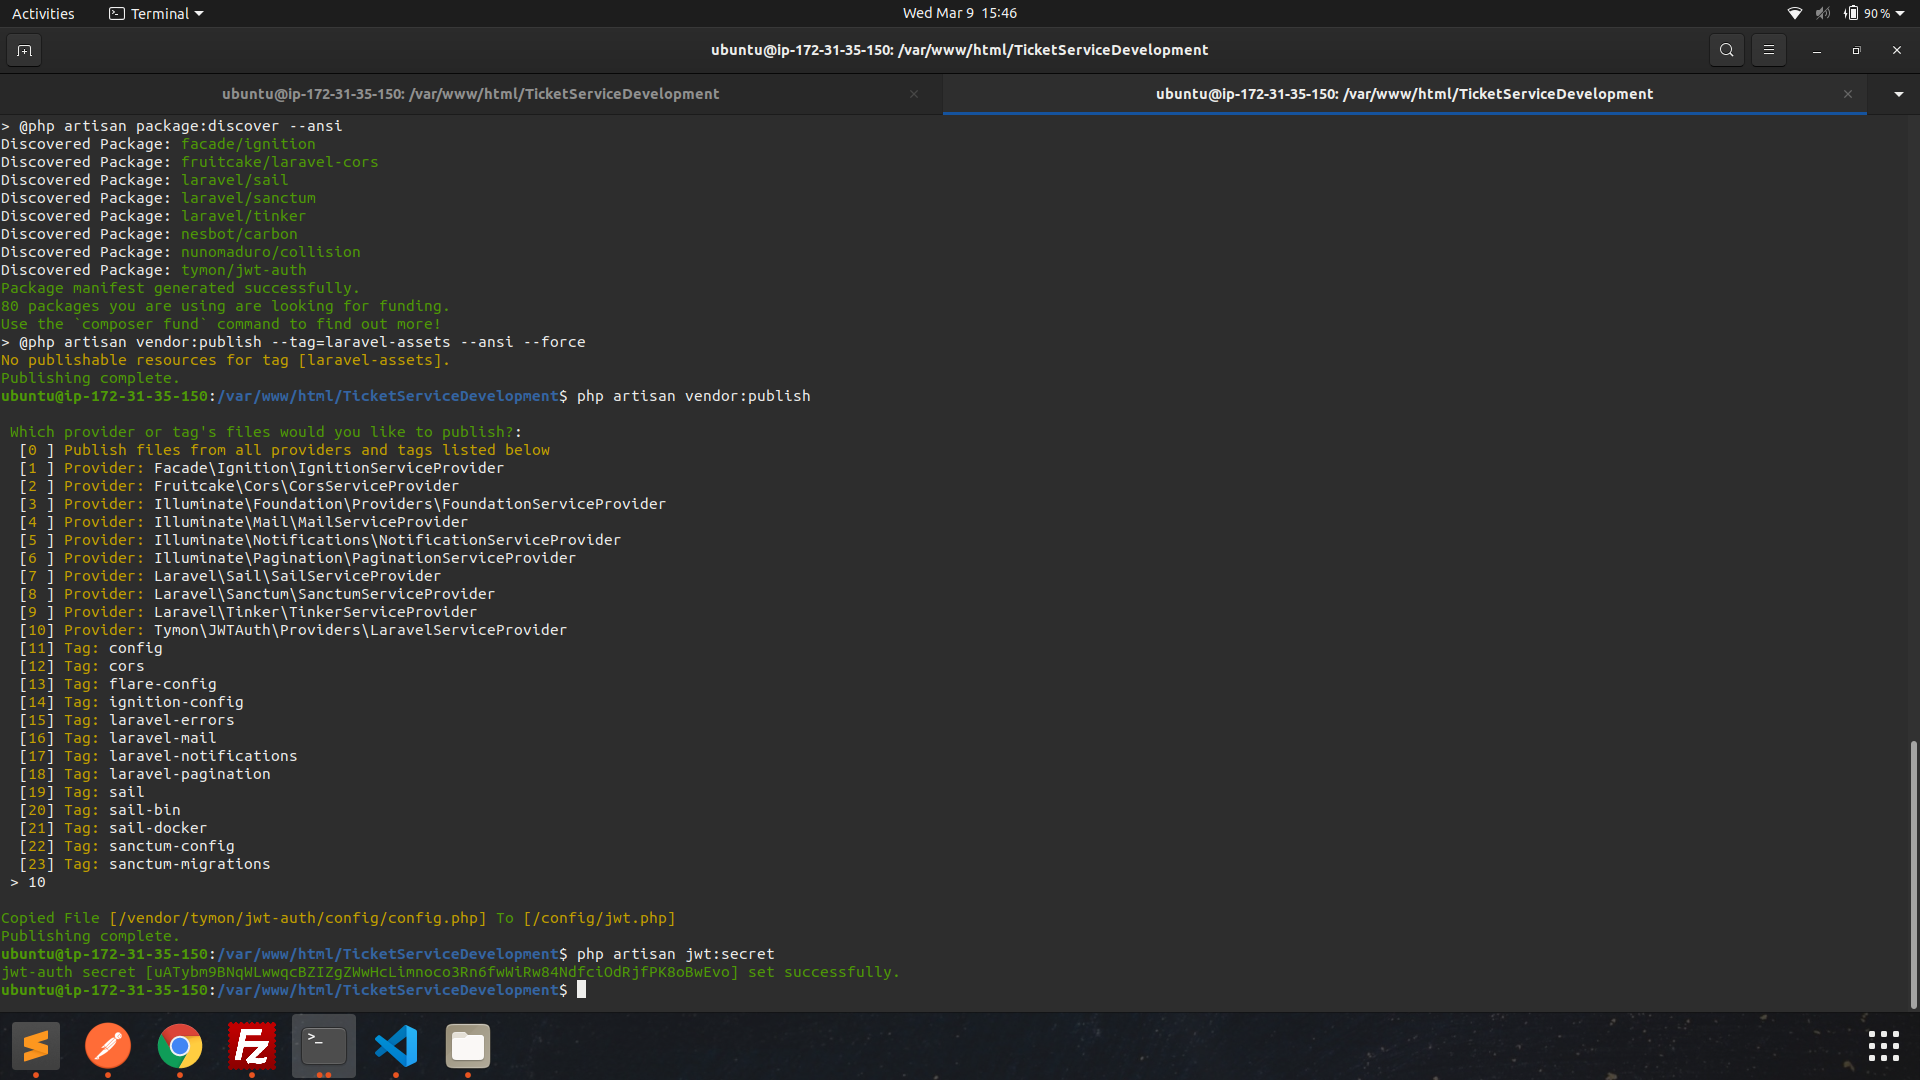Click 'Package manifest generated successfully.' text
The height and width of the screenshot is (1080, 1920).
coord(180,288)
